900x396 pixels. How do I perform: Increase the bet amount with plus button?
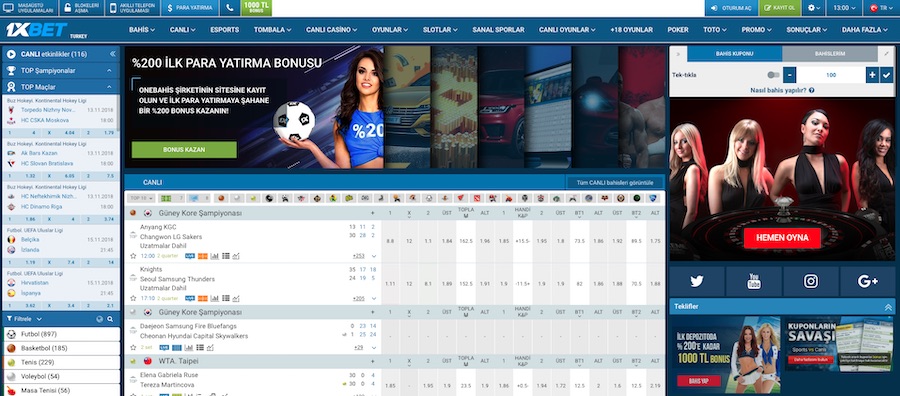(872, 75)
